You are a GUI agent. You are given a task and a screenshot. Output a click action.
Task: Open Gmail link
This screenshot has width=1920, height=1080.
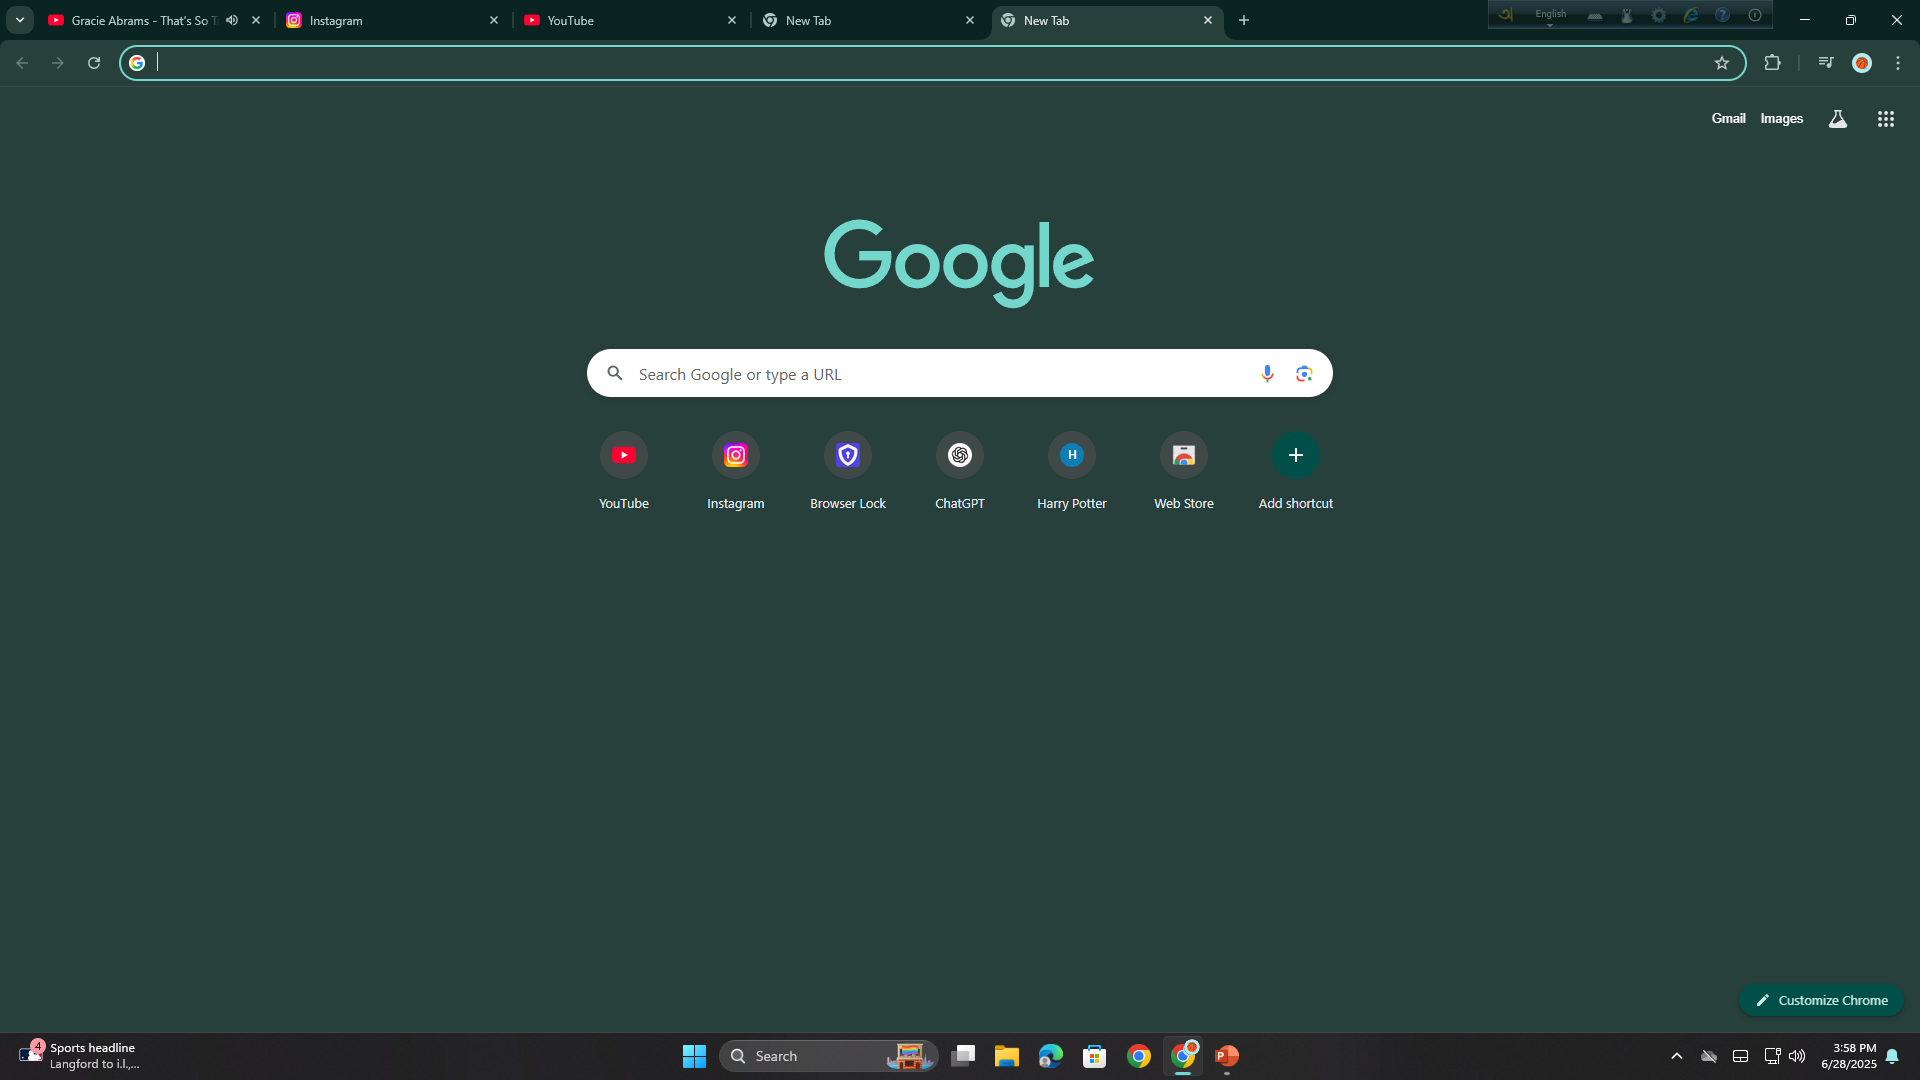1728,119
